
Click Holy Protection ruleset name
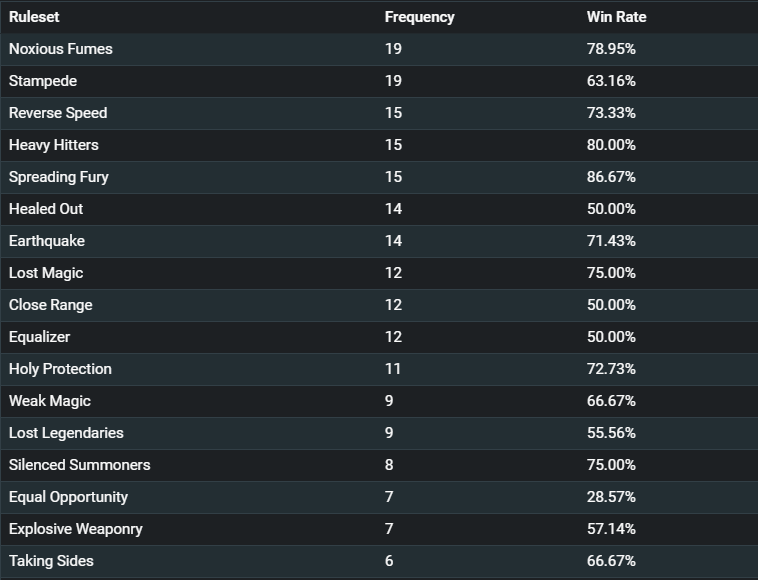pyautogui.click(x=60, y=369)
